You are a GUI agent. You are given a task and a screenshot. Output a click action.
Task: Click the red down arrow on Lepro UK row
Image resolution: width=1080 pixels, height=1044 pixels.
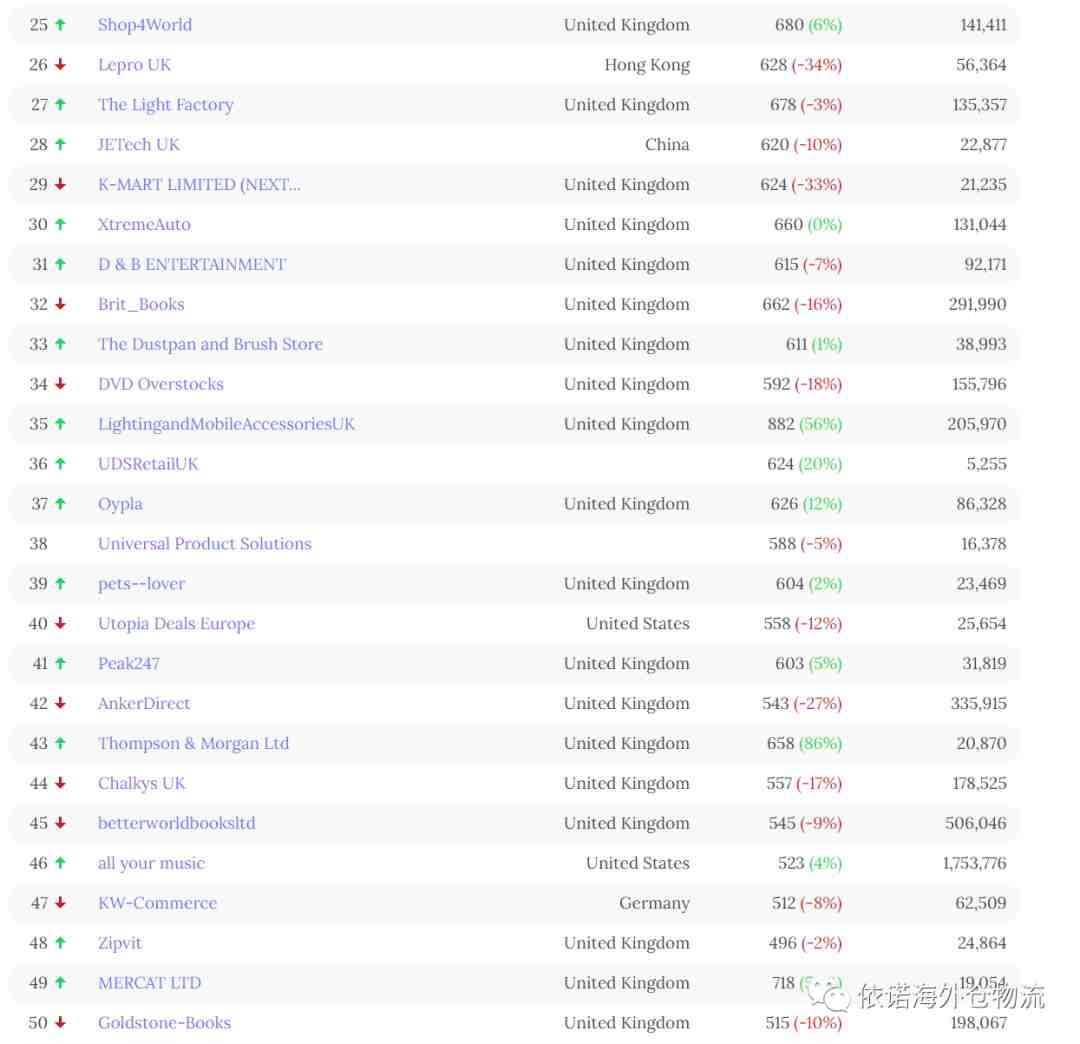[61, 65]
